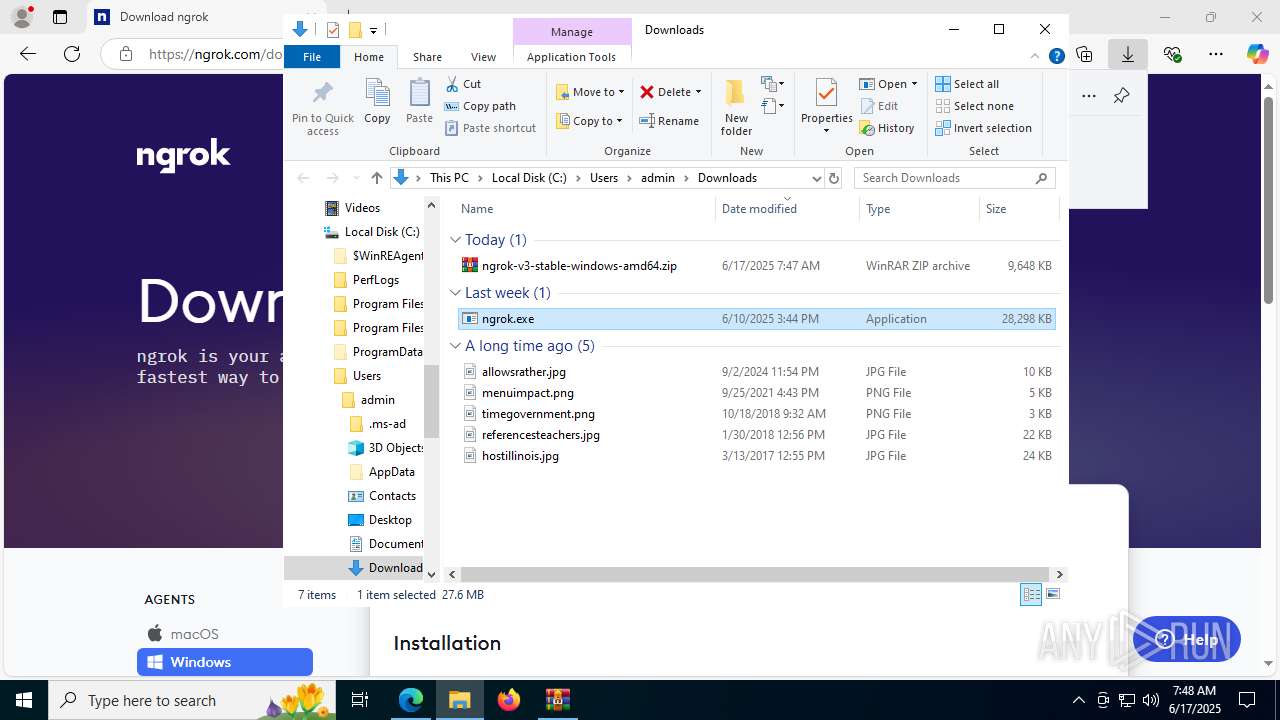Open Quick Access Toolbar customize dropdown
The image size is (1280, 720).
coord(373,30)
